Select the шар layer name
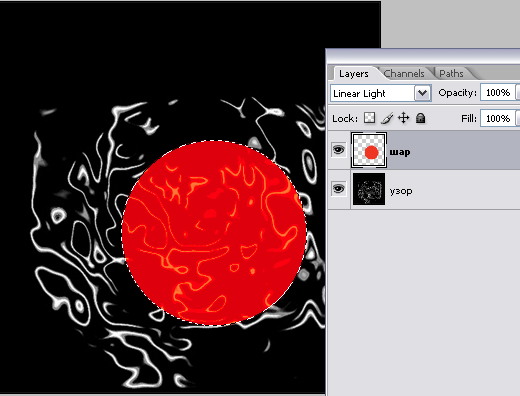 400,152
